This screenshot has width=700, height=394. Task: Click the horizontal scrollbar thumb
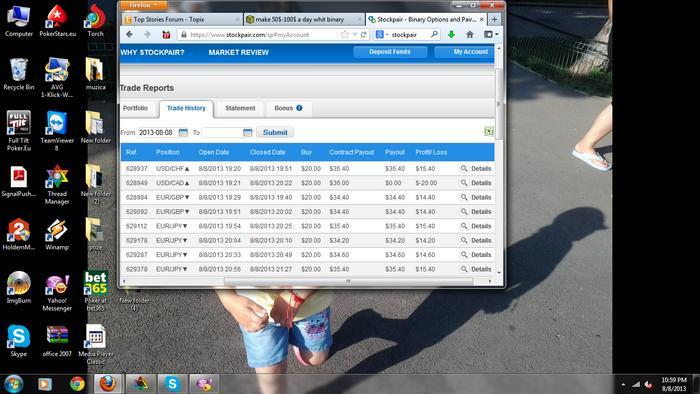coord(348,281)
